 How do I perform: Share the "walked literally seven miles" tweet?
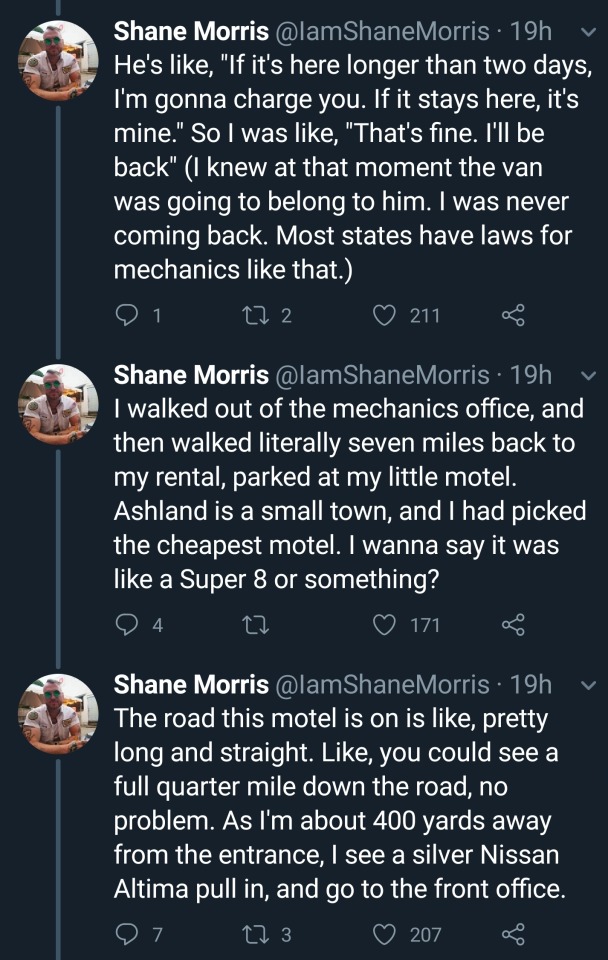511,625
